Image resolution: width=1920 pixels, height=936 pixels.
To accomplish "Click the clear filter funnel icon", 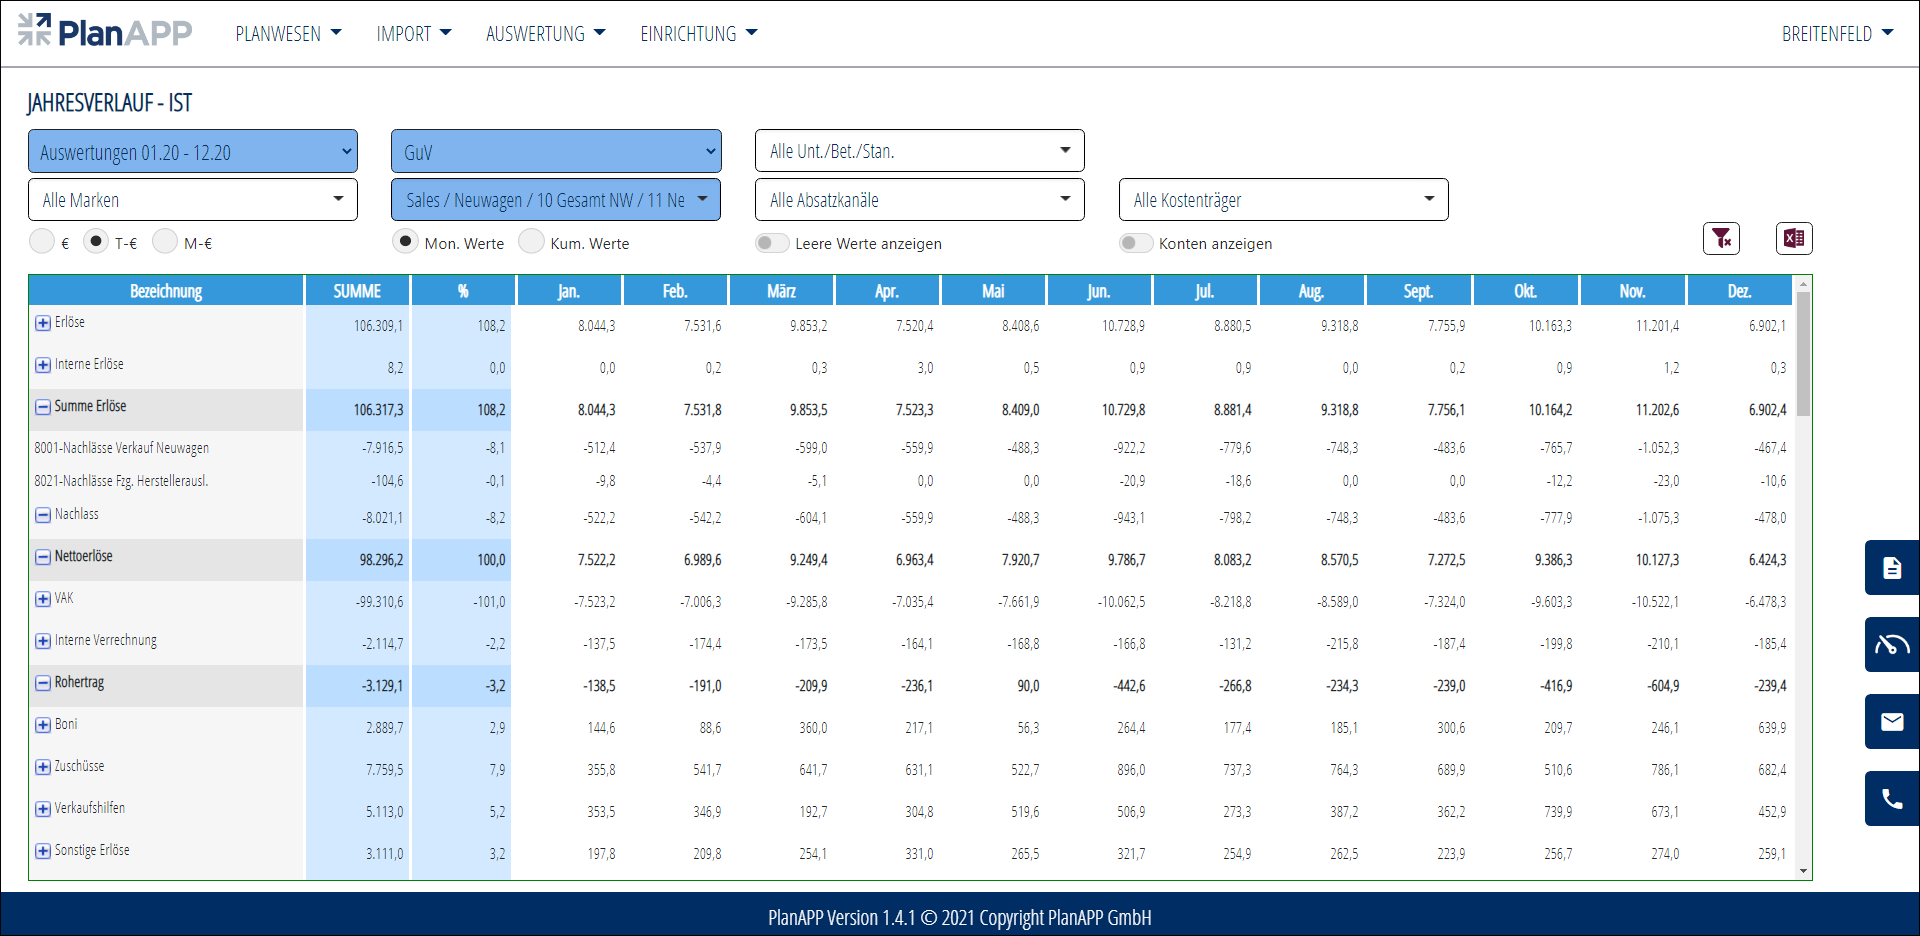I will 1721,238.
